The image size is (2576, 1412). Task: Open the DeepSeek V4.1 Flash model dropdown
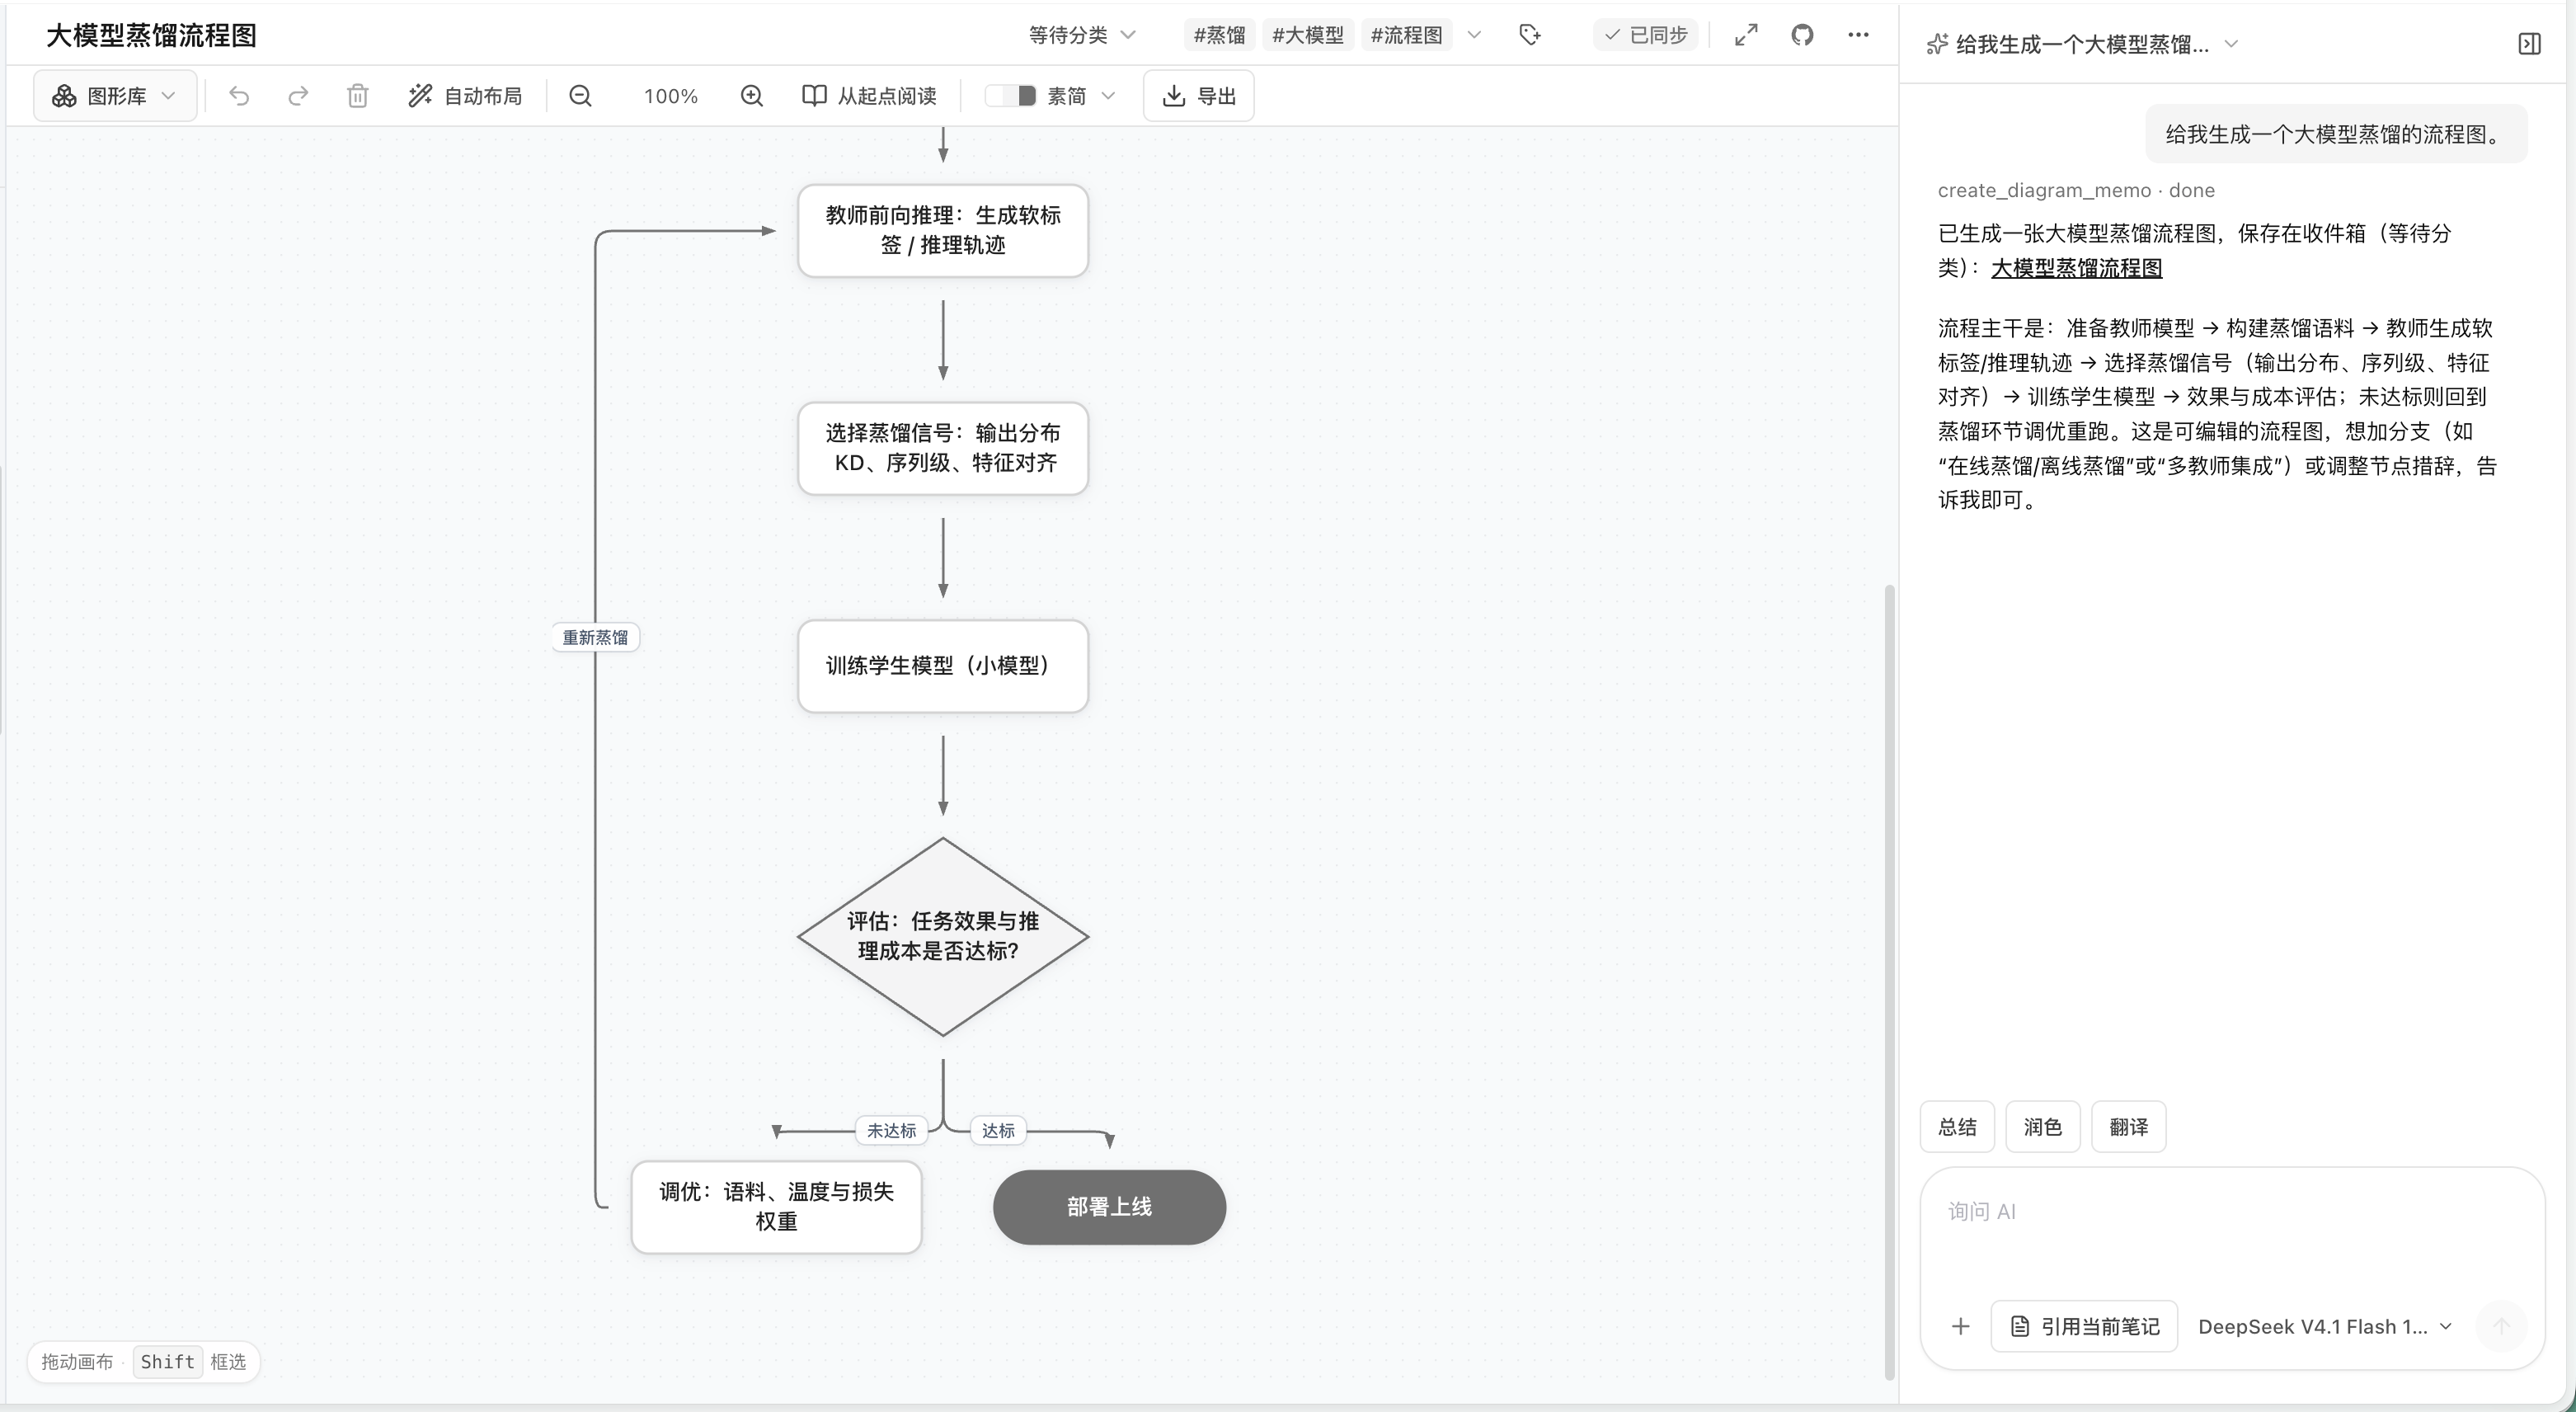click(x=2325, y=1326)
